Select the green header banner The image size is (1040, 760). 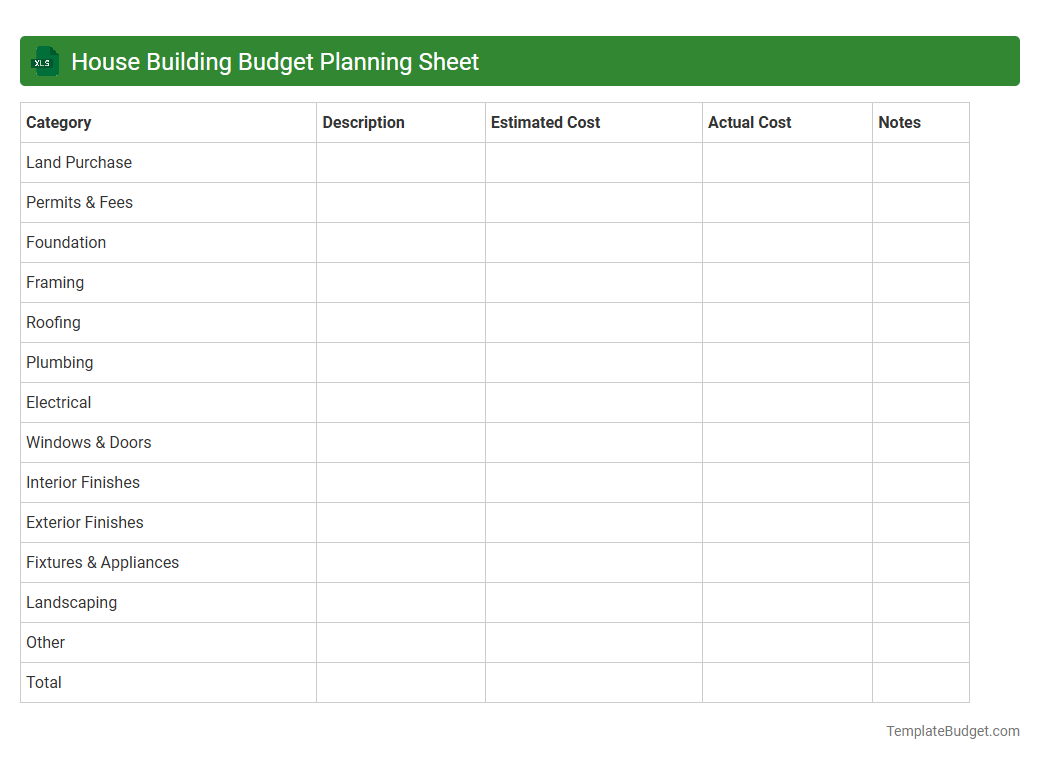coord(520,61)
